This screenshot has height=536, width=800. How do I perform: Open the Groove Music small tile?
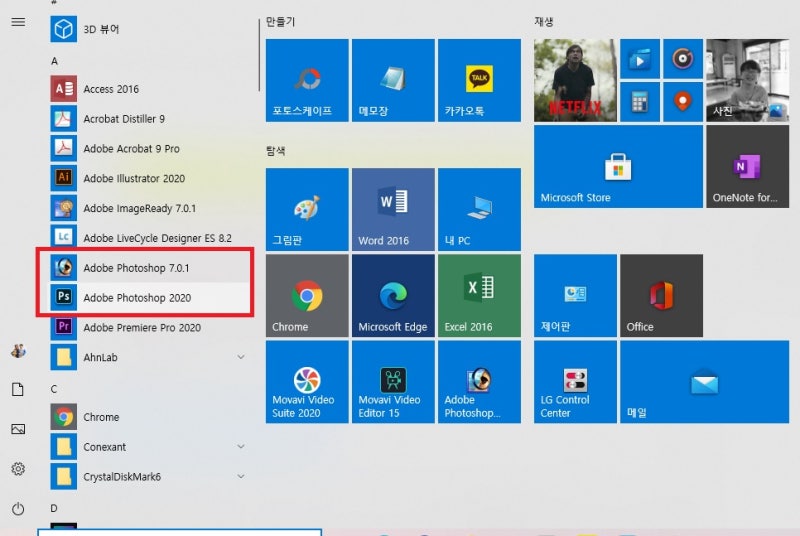pos(683,59)
